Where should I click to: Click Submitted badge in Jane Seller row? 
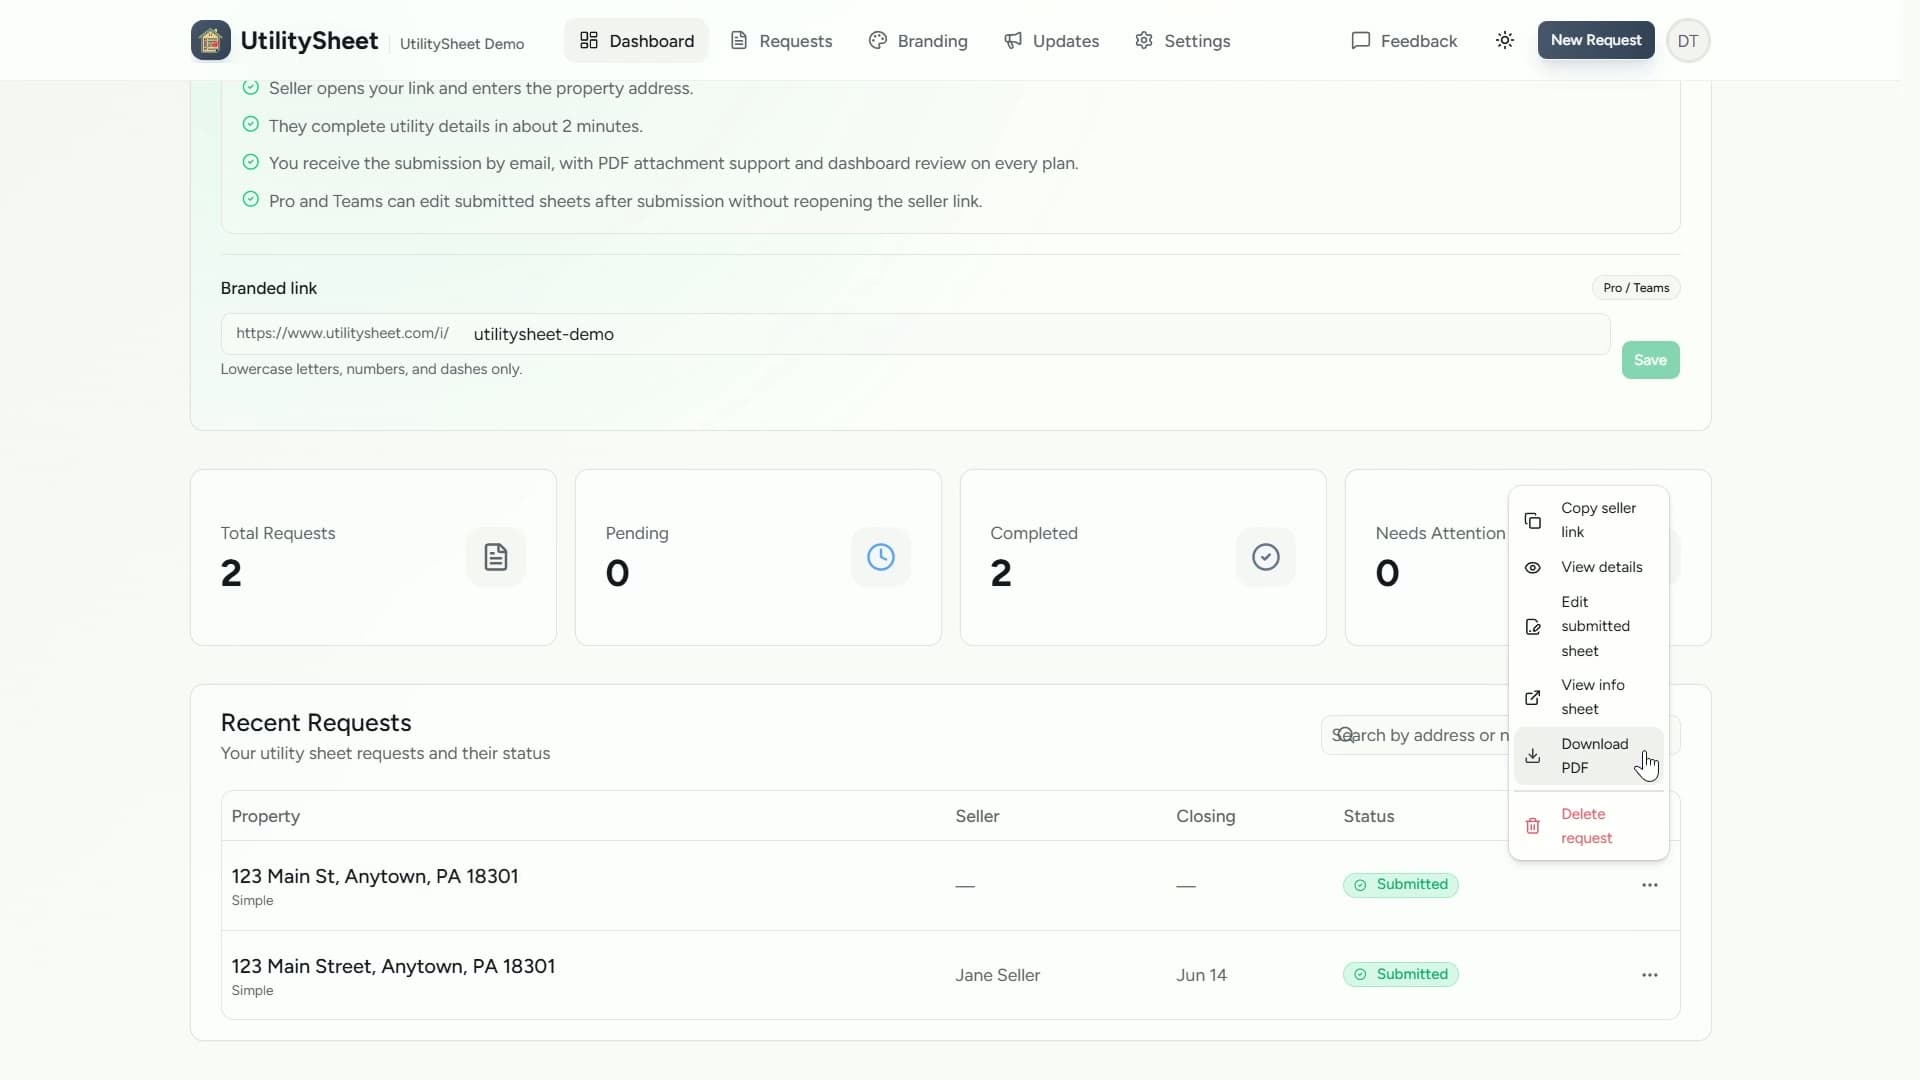pos(1400,975)
